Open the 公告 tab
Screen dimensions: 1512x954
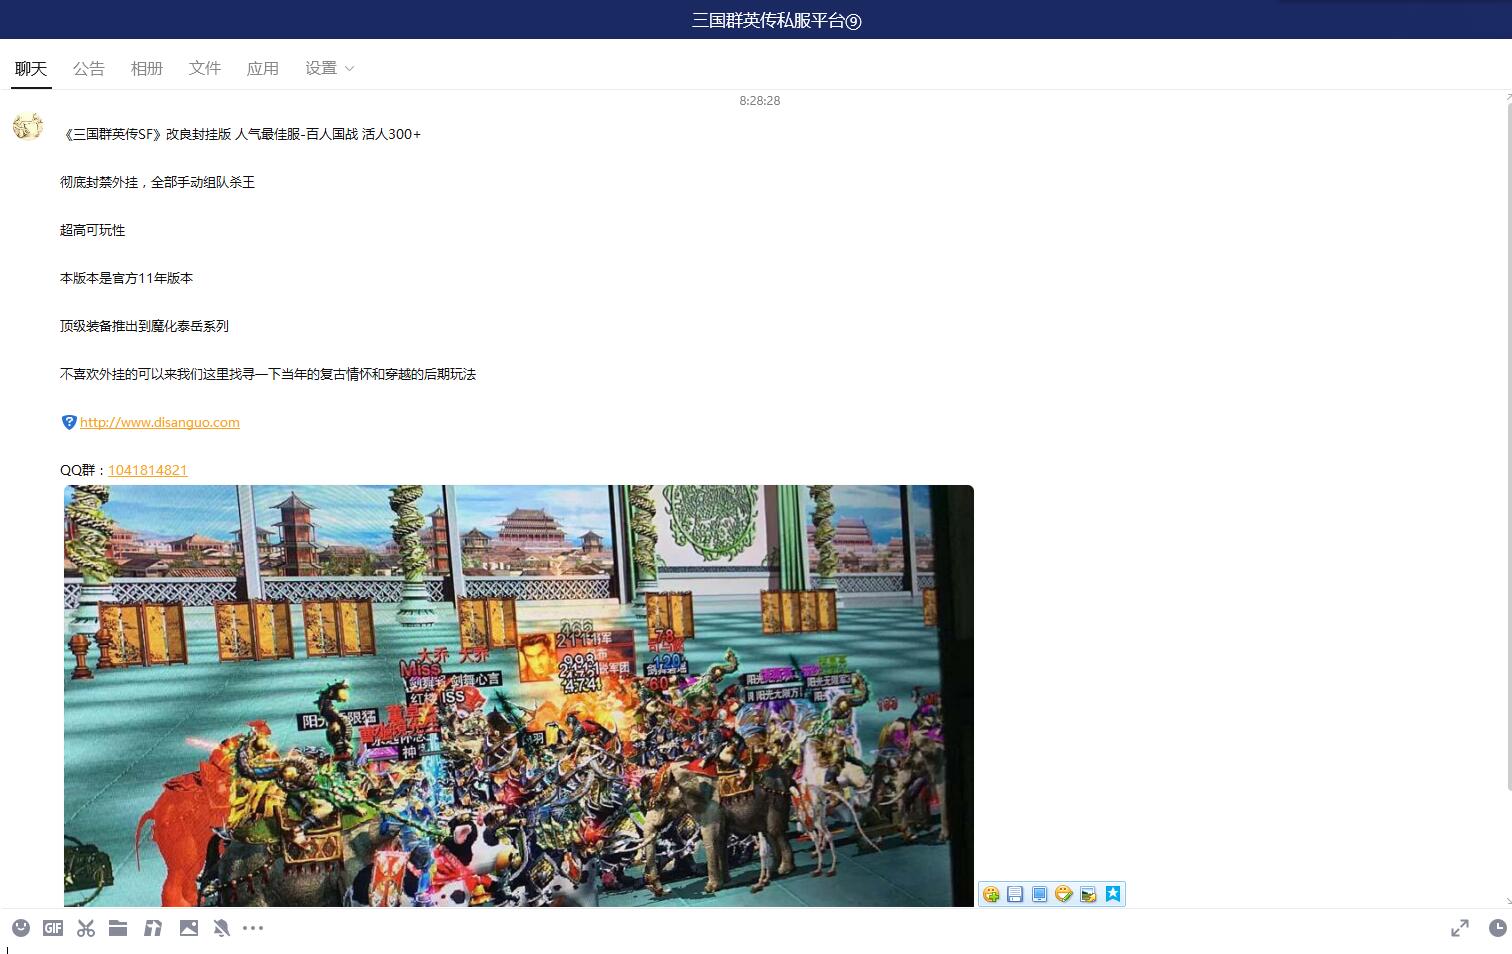89,68
